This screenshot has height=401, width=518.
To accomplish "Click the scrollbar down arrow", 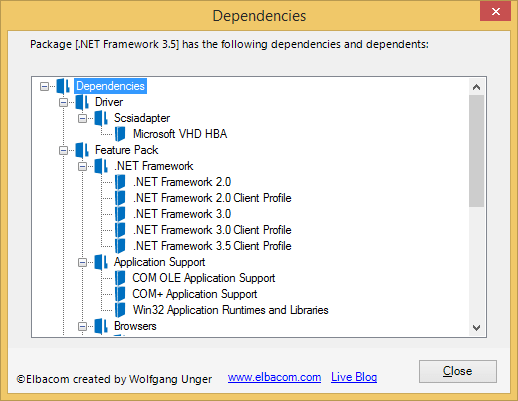I will [476, 328].
